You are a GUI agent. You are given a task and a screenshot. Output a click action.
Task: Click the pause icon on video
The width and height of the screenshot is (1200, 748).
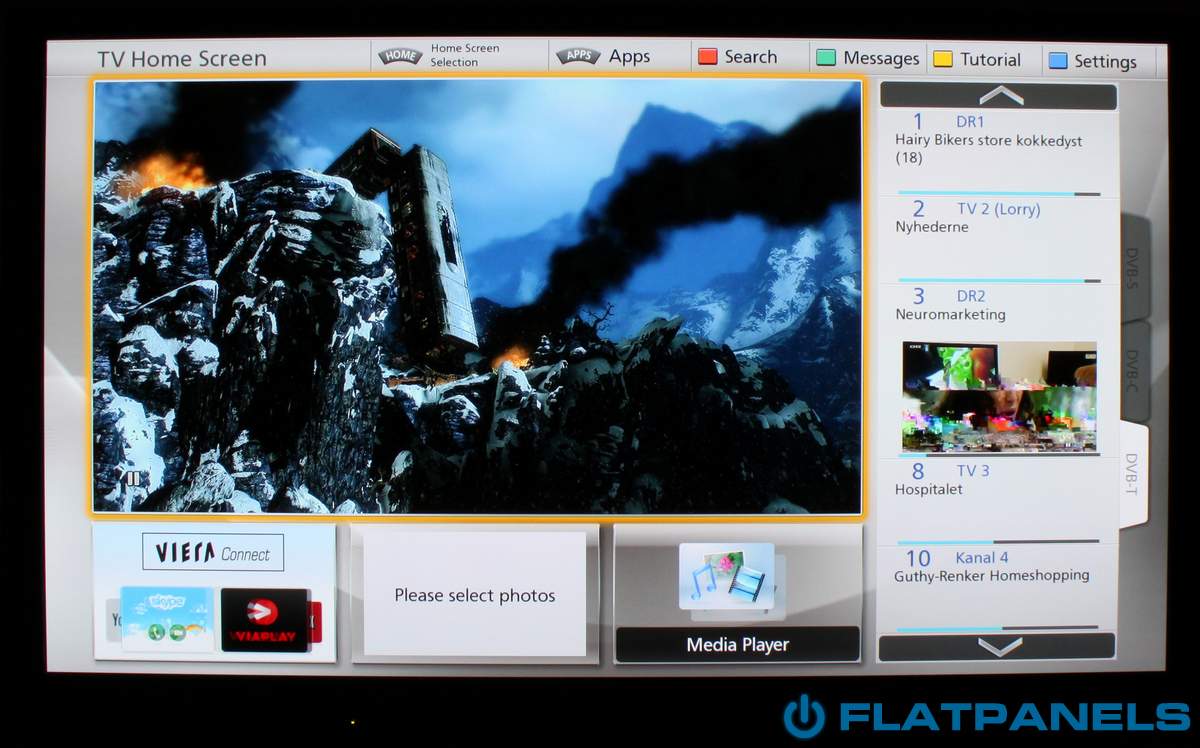click(x=132, y=479)
